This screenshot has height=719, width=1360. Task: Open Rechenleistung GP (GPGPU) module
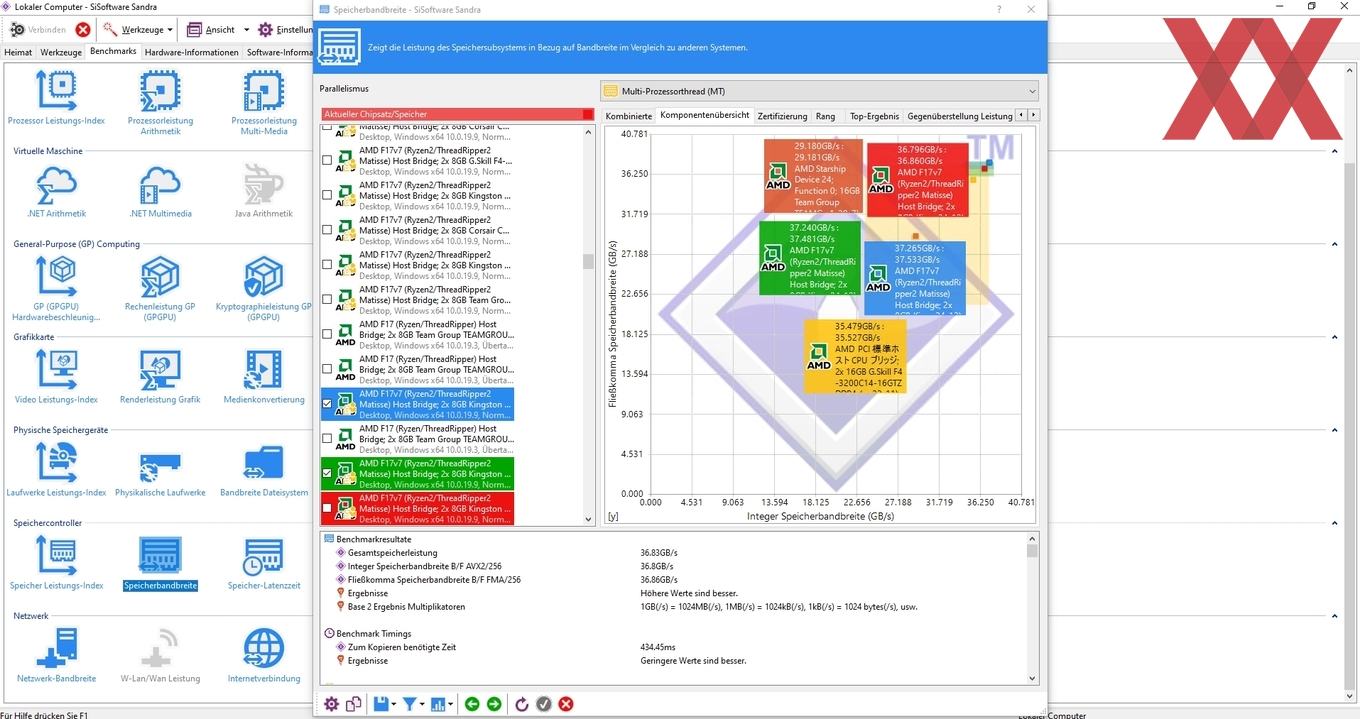[x=160, y=289]
